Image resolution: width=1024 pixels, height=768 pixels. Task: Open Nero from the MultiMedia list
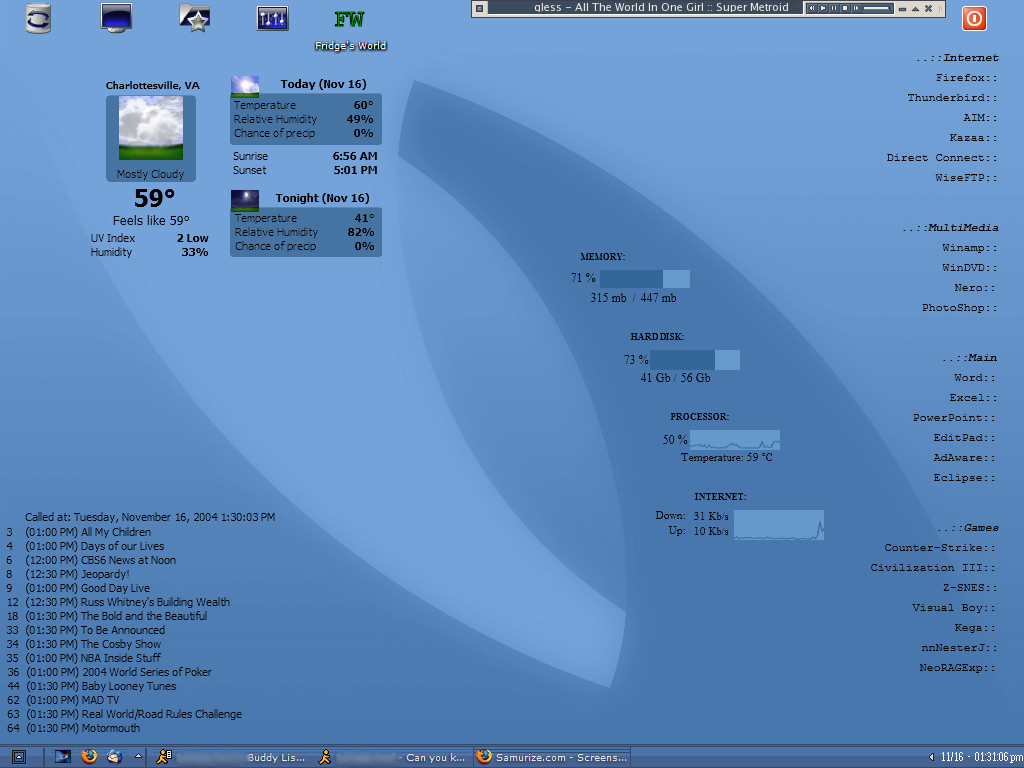tap(976, 288)
